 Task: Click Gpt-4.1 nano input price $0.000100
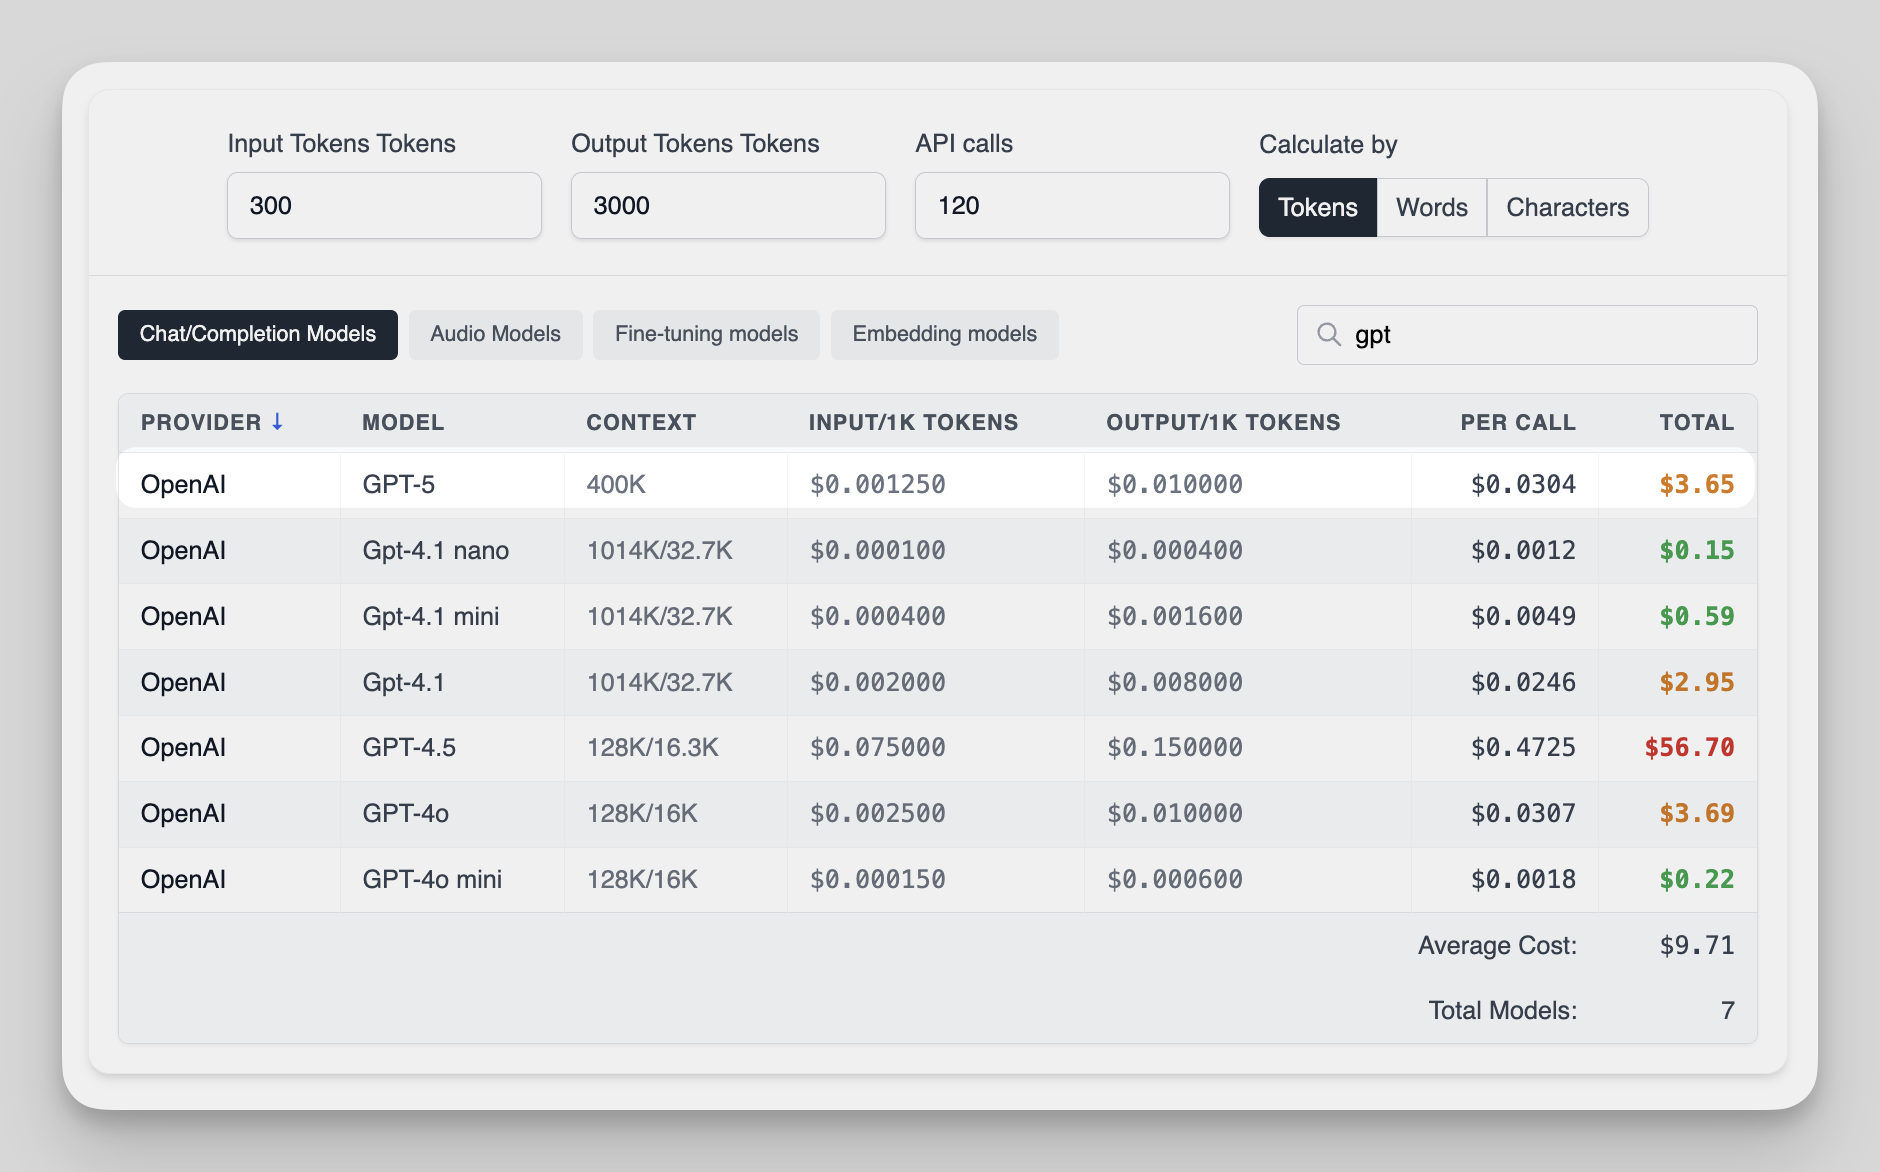click(x=877, y=550)
